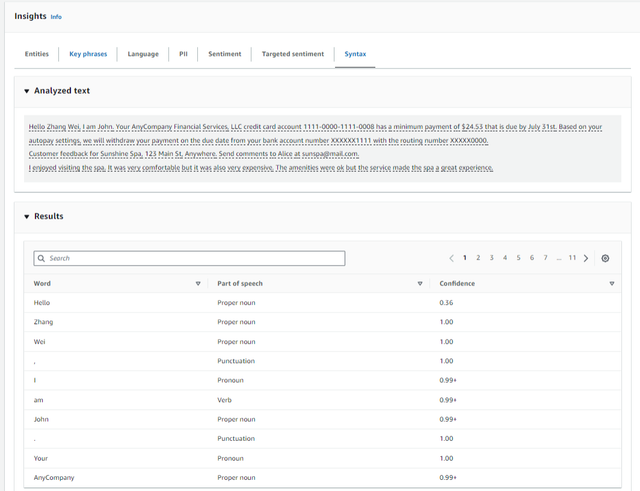
Task: View the Targeted sentiment tab
Action: click(292, 54)
